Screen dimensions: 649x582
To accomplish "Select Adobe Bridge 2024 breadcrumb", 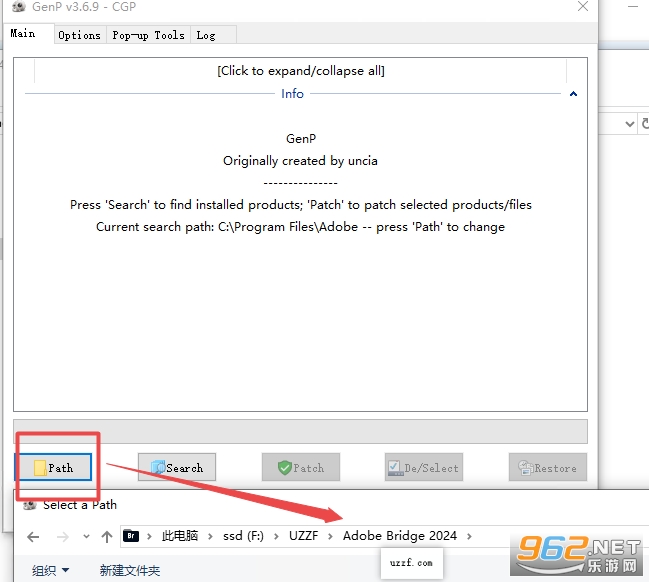I will click(400, 536).
